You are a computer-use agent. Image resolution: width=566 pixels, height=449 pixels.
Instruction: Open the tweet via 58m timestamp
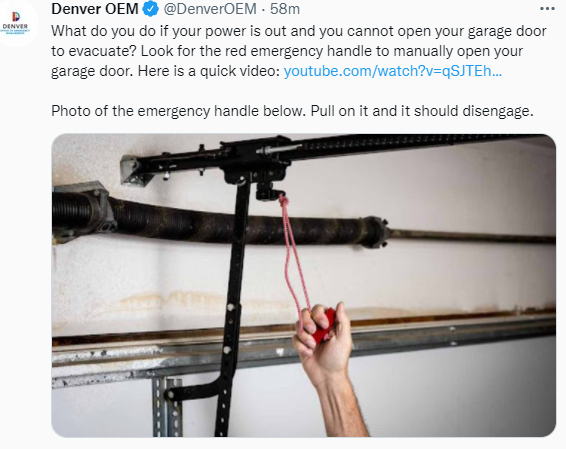click(285, 9)
